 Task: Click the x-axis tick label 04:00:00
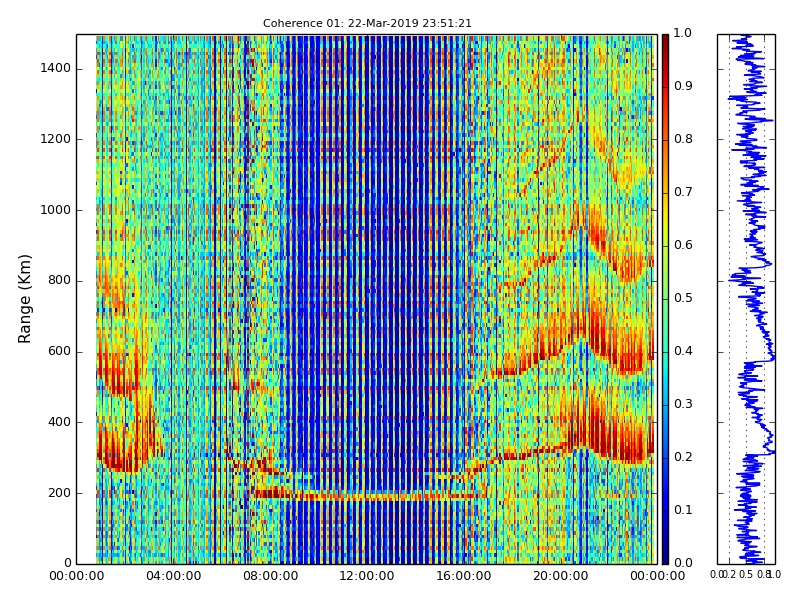point(173,577)
